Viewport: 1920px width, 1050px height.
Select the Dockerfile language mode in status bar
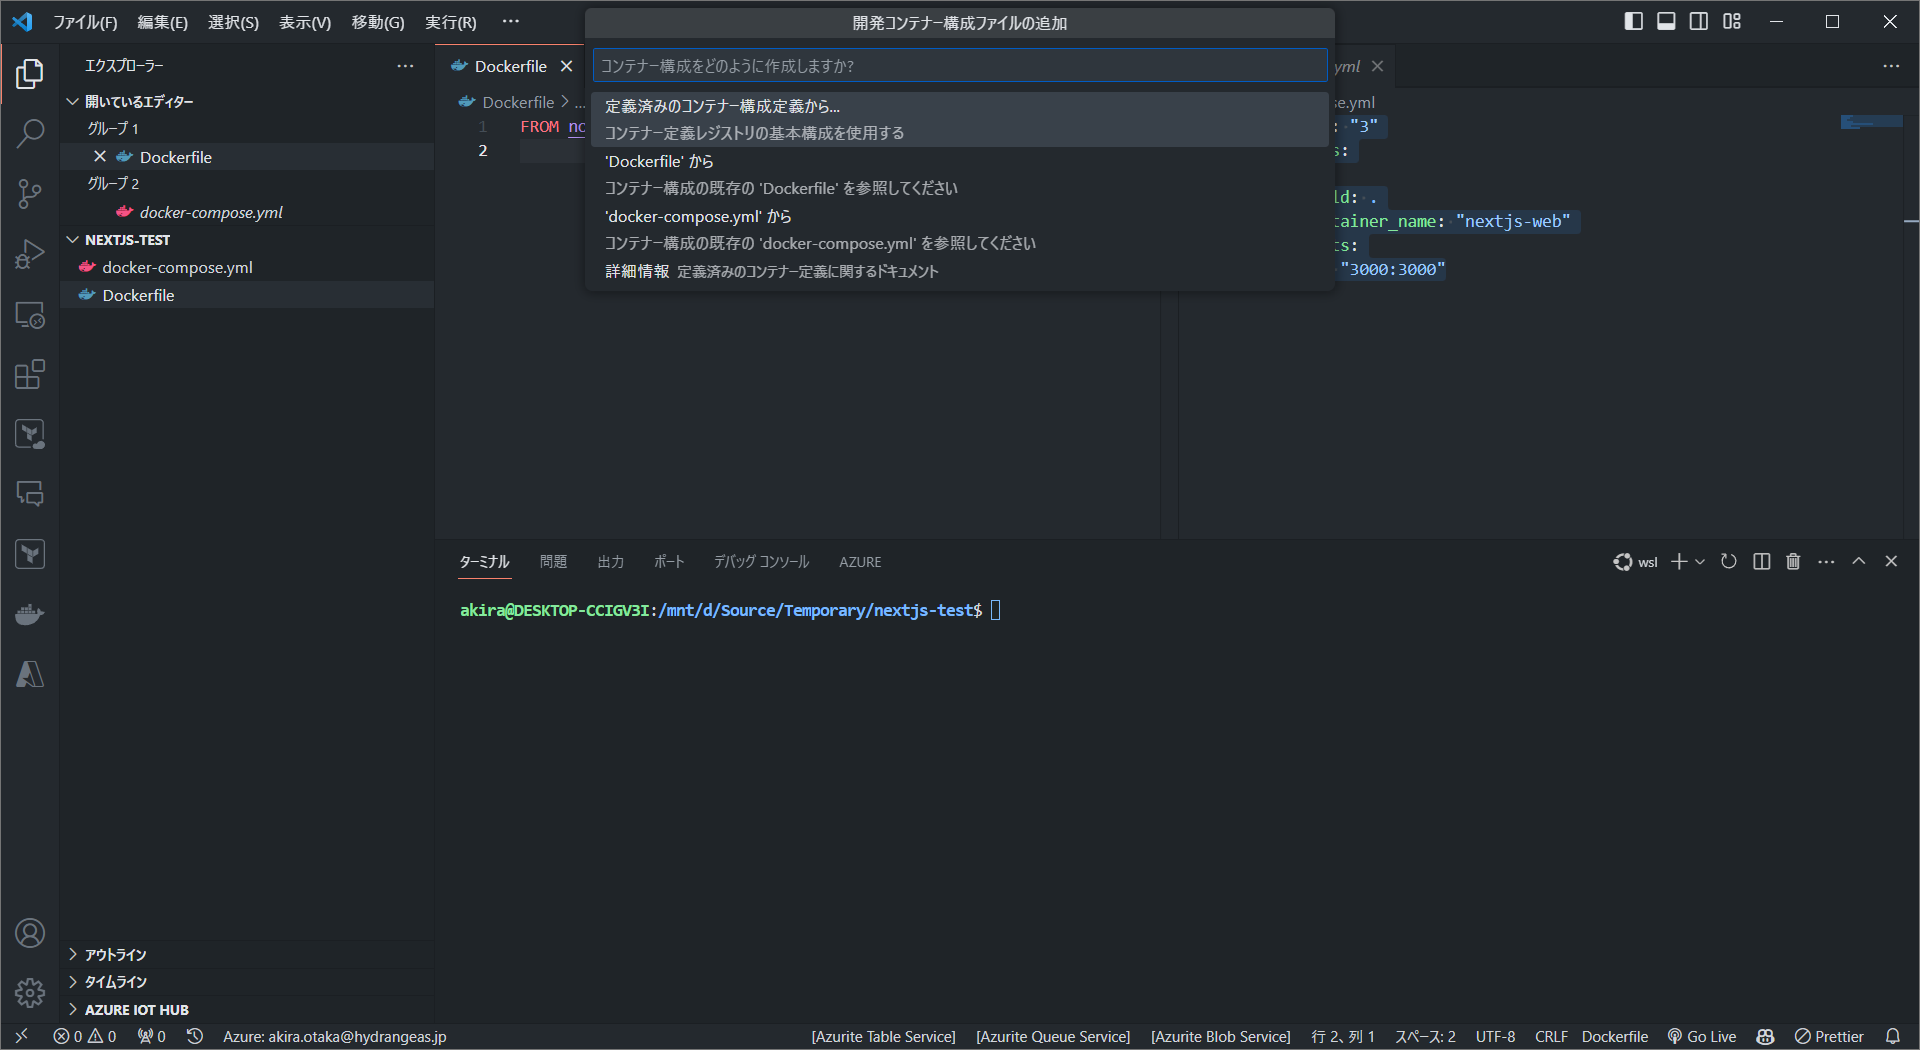coord(1615,1036)
